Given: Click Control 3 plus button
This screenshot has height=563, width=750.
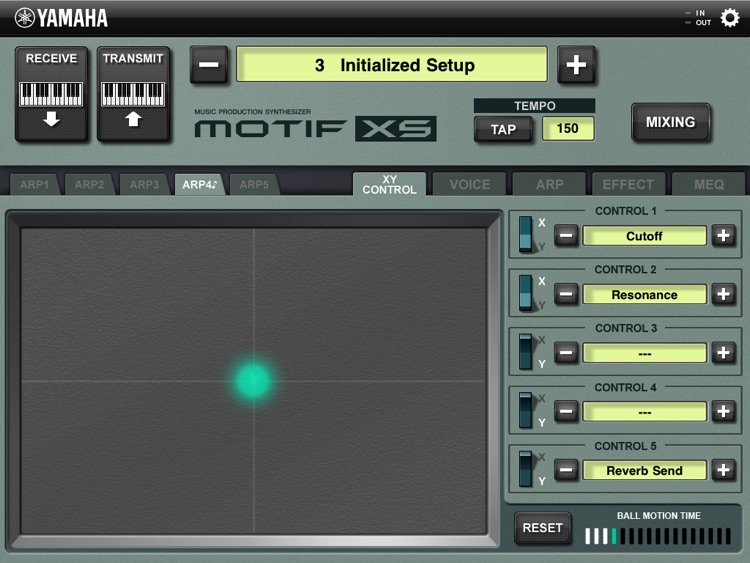Looking at the screenshot, I should click(723, 353).
